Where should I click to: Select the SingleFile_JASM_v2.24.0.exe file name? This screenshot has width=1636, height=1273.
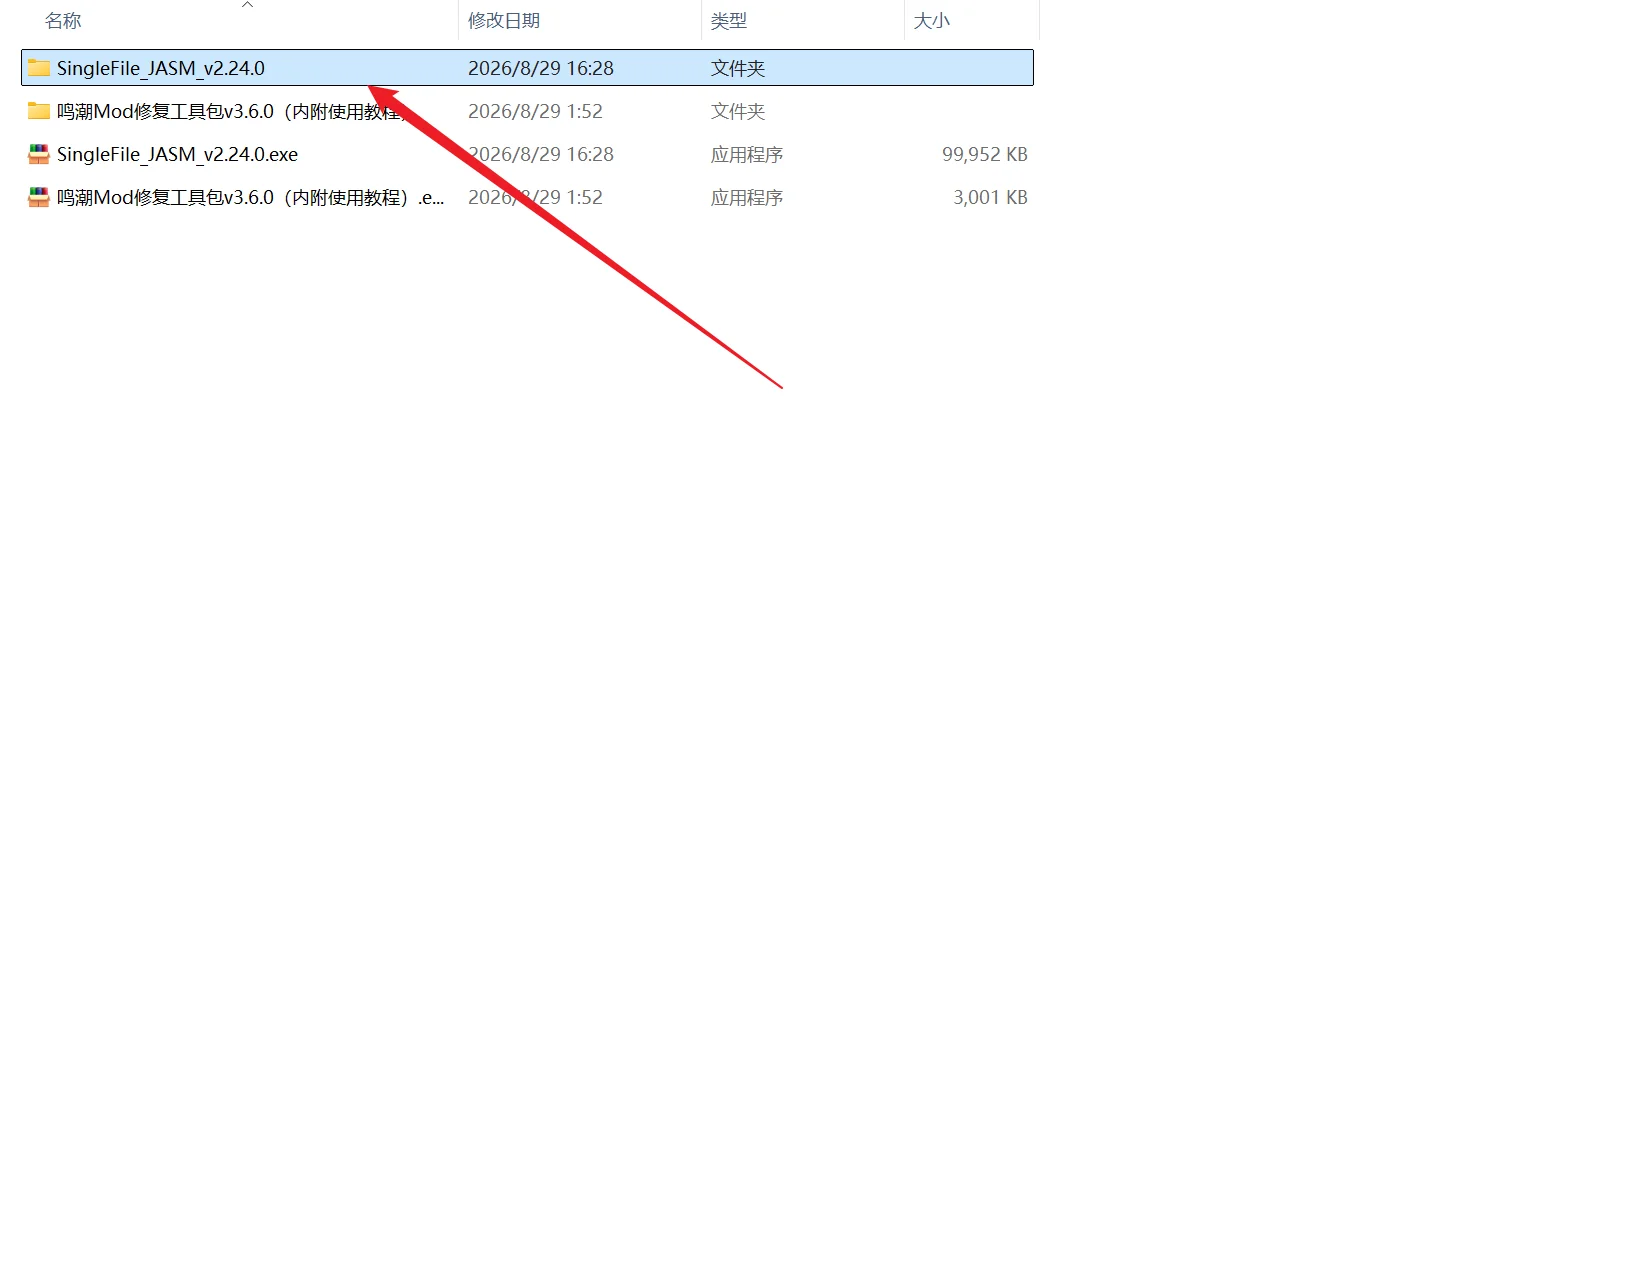pyautogui.click(x=177, y=154)
